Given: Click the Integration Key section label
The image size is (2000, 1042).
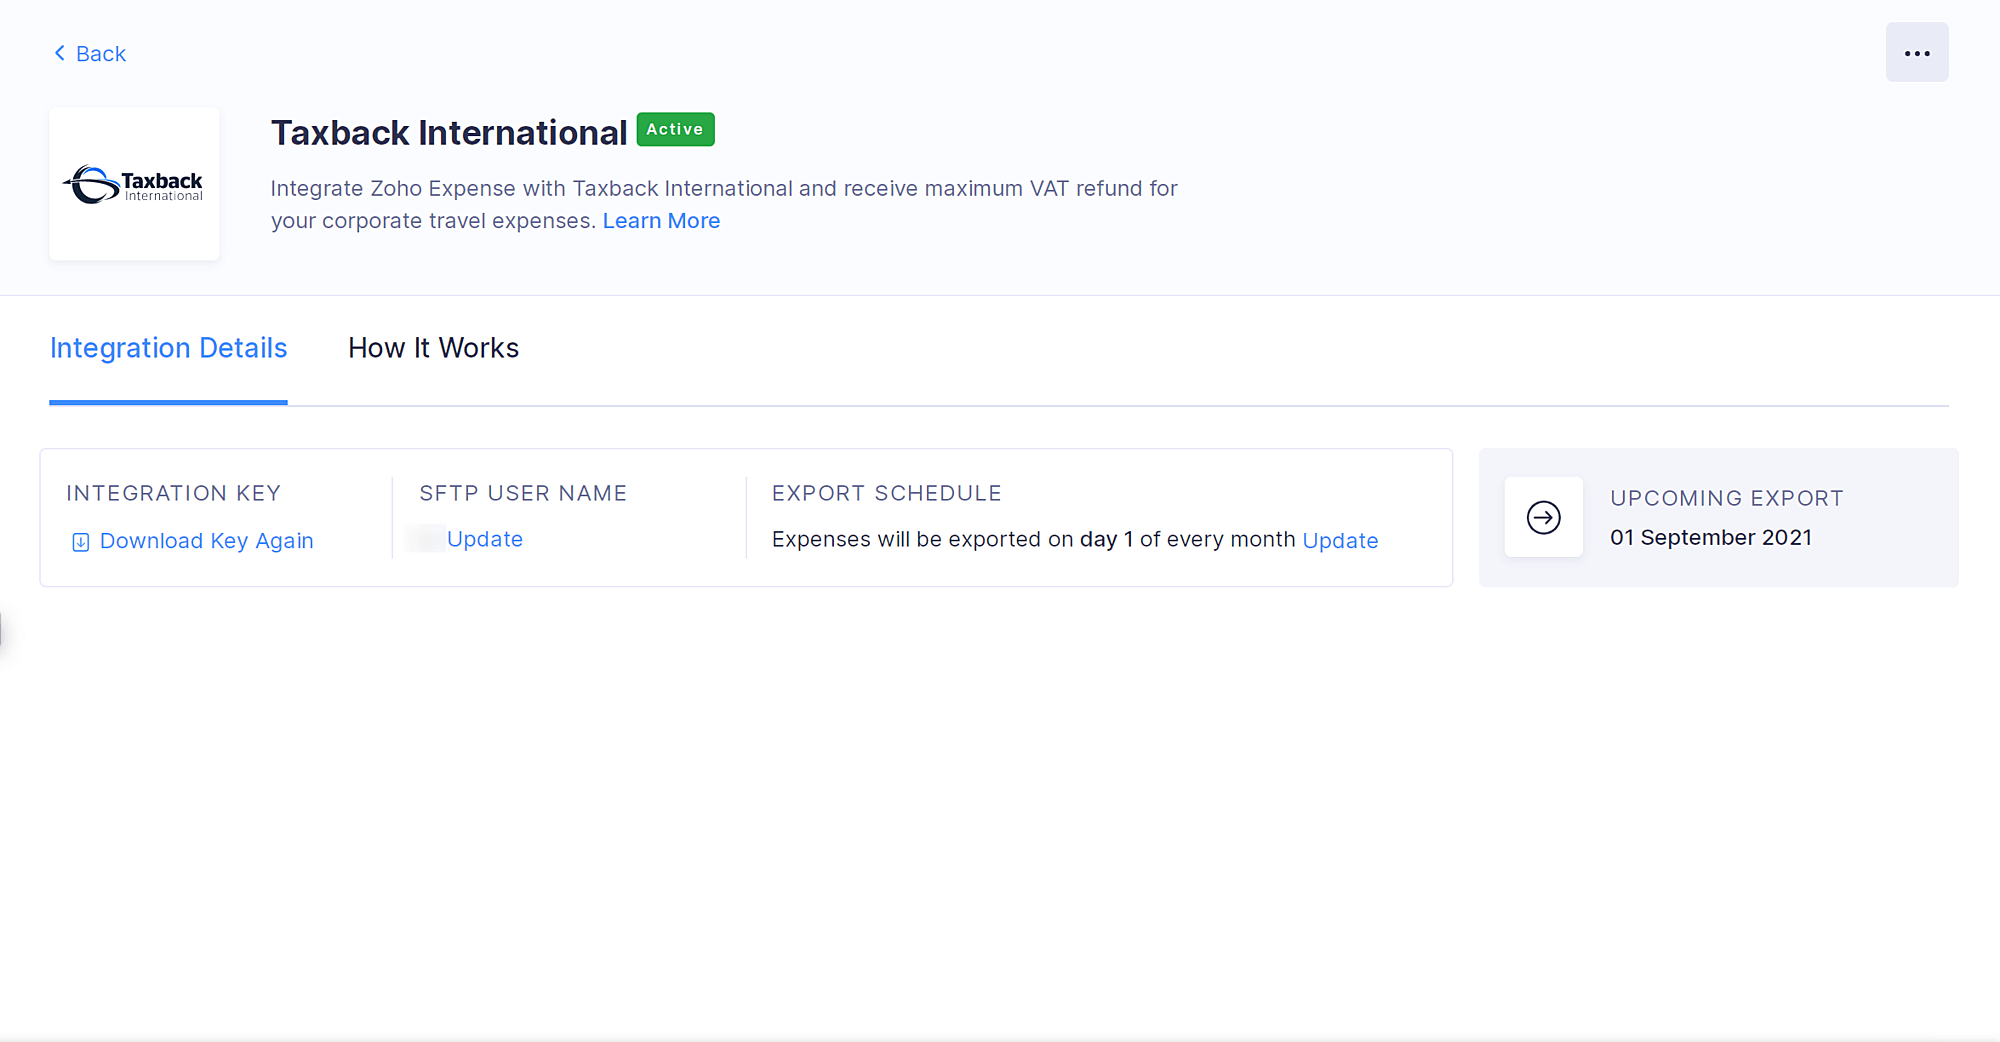Looking at the screenshot, I should point(173,493).
